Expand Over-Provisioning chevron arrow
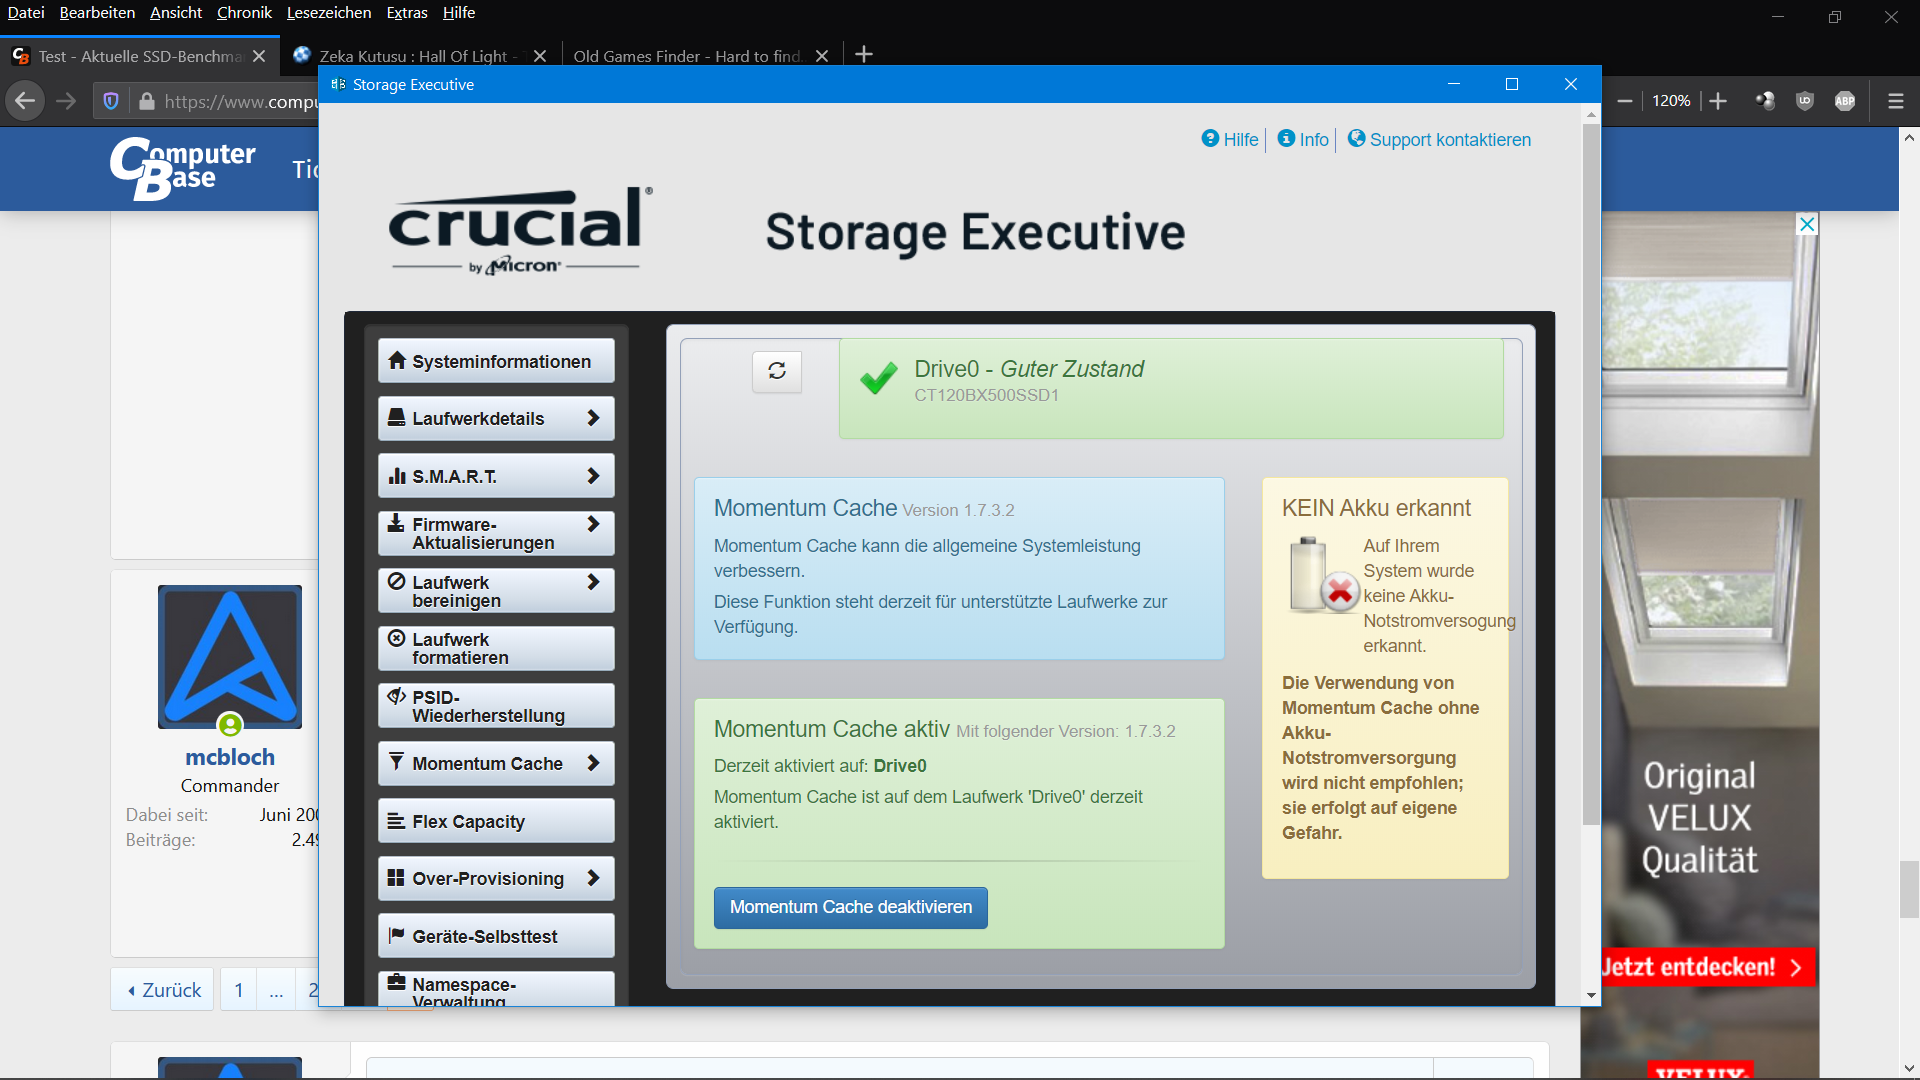This screenshot has width=1920, height=1080. coord(593,878)
